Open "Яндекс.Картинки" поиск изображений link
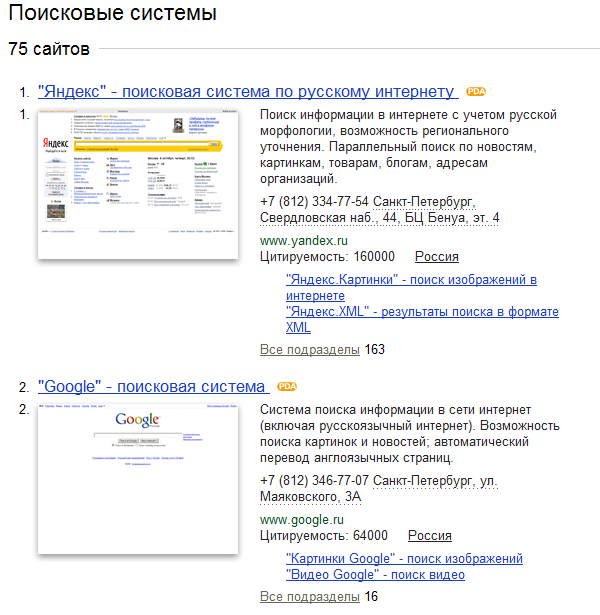The width and height of the screenshot is (600, 615). 411,287
